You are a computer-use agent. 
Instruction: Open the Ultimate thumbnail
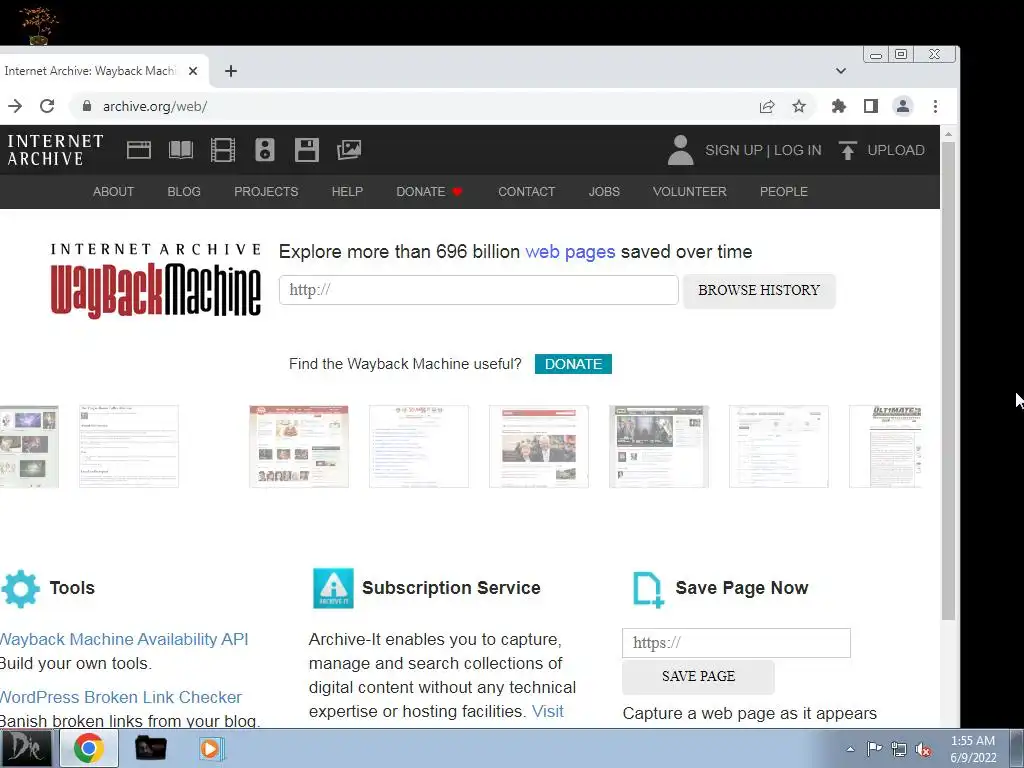coord(885,446)
